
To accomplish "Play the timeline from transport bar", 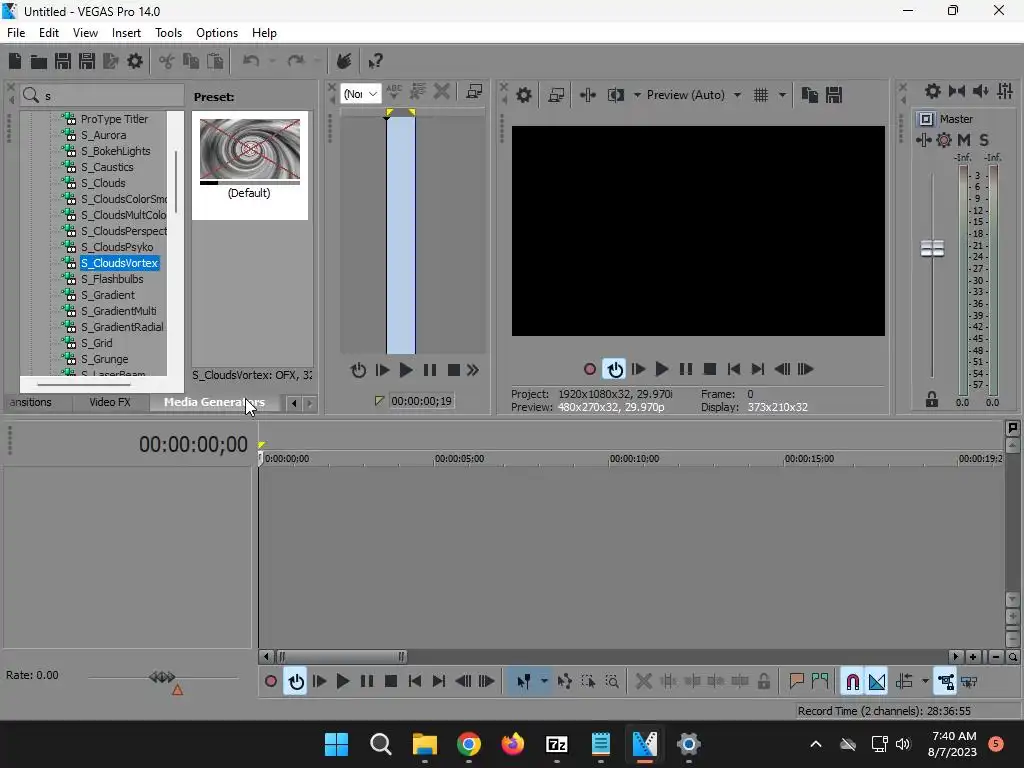I will pyautogui.click(x=343, y=682).
